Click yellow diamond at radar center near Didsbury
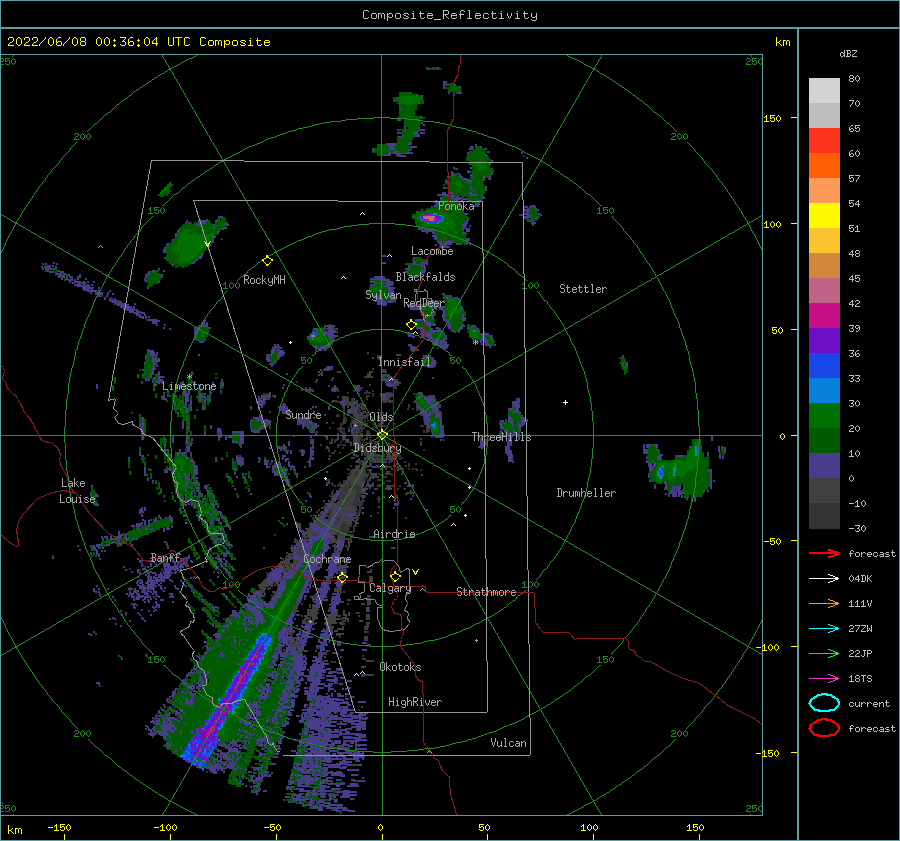The image size is (900, 841). tap(382, 435)
